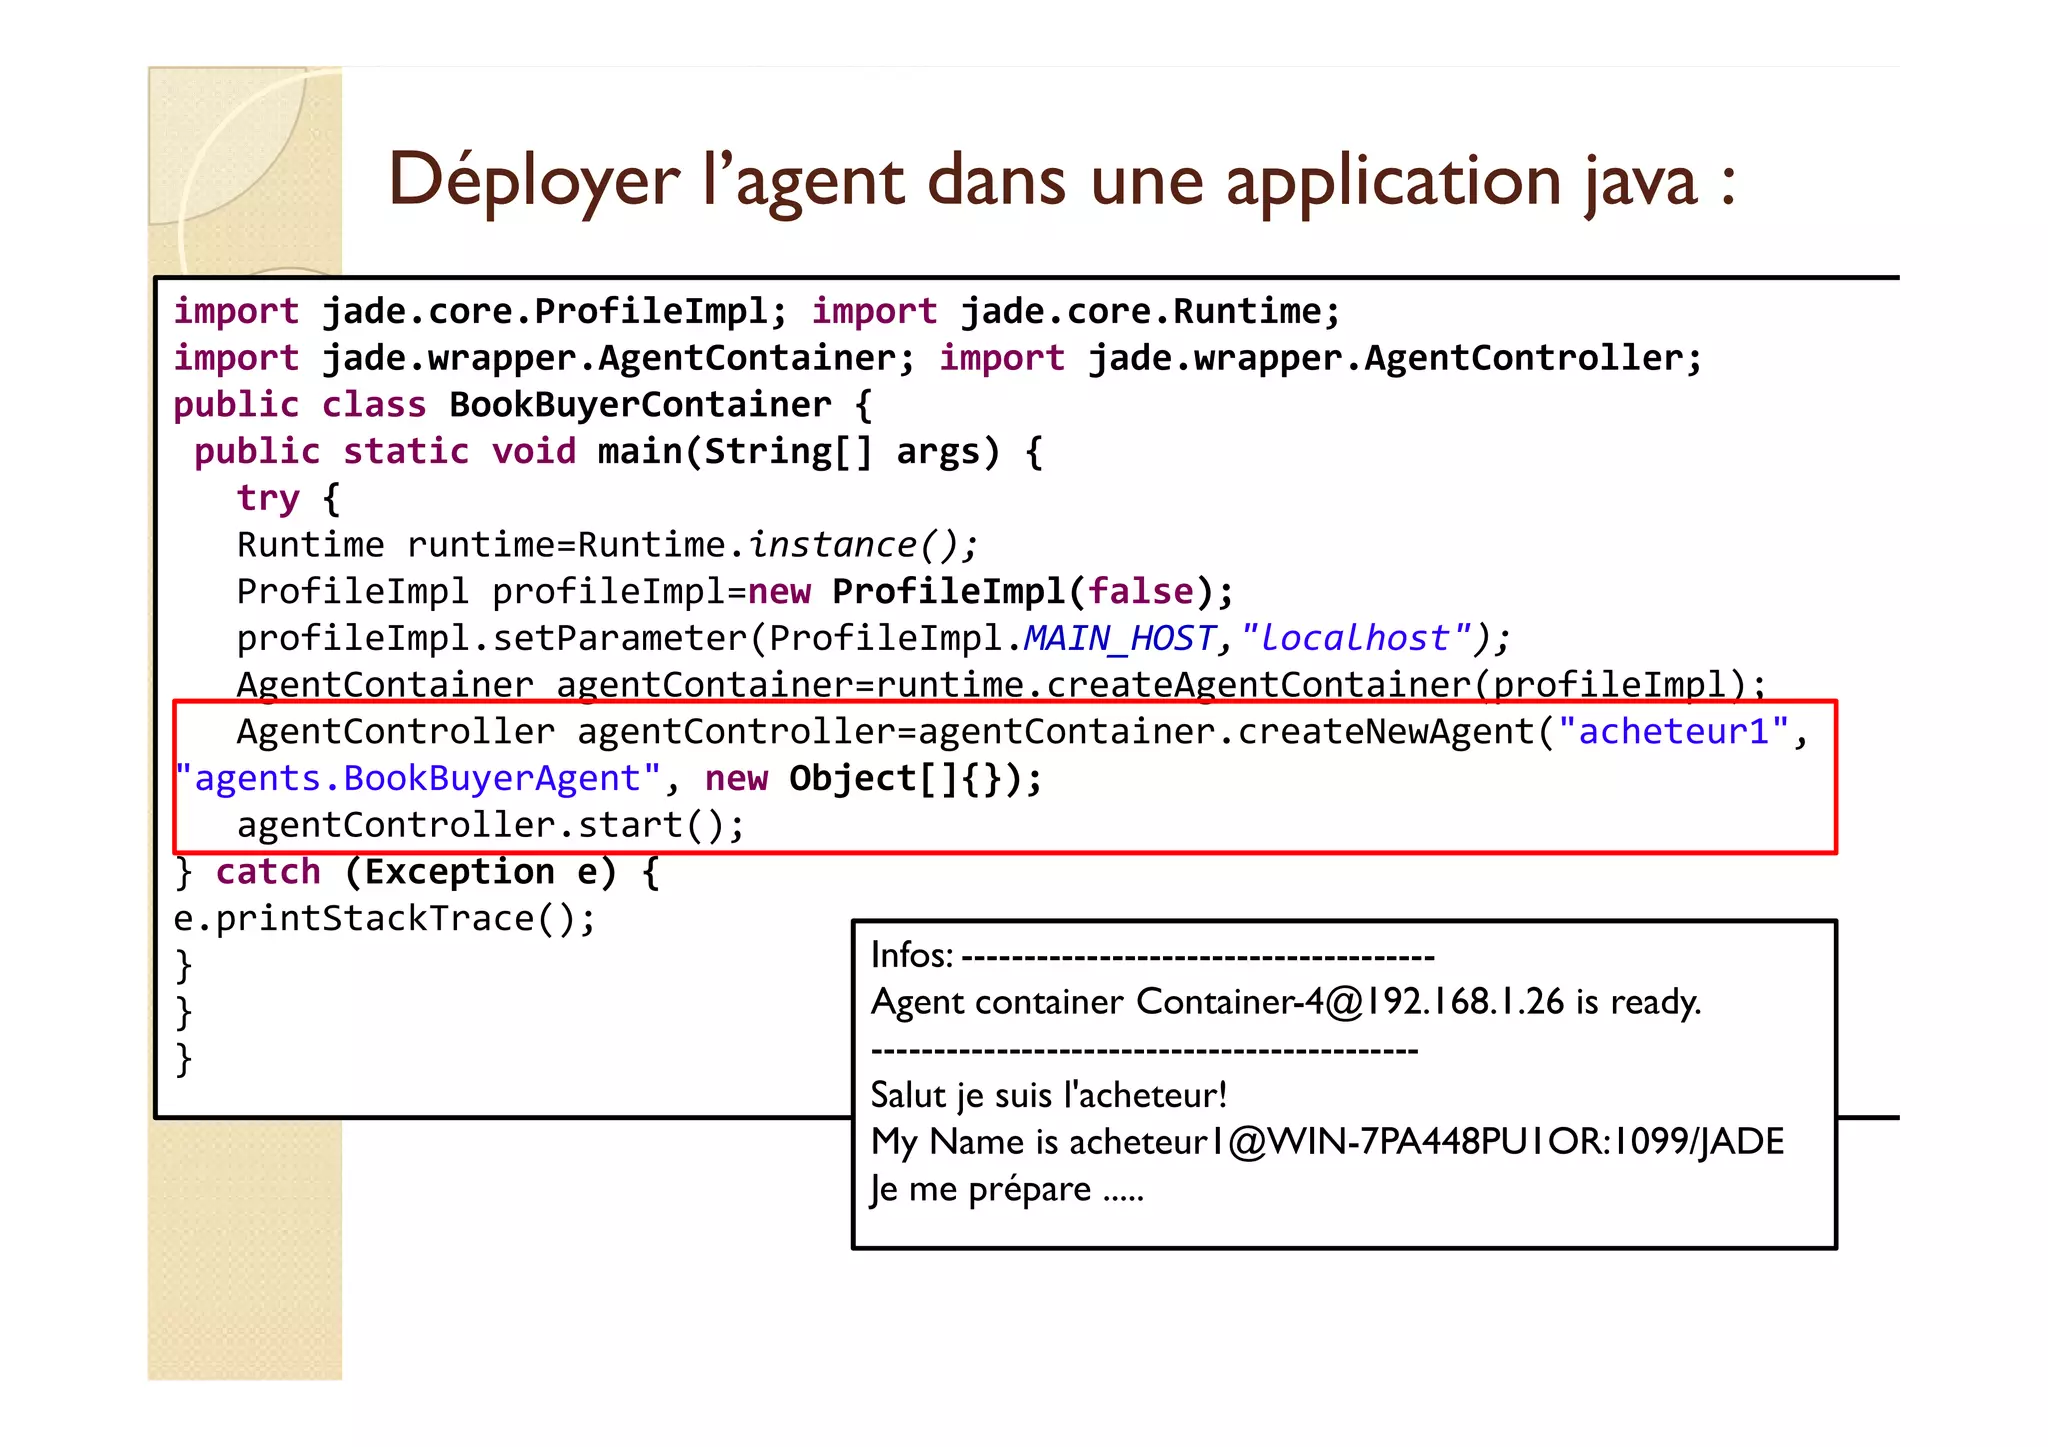Click the 'Infos: ---' line in the output box
This screenshot has height=1447, width=2048.
click(x=1153, y=956)
